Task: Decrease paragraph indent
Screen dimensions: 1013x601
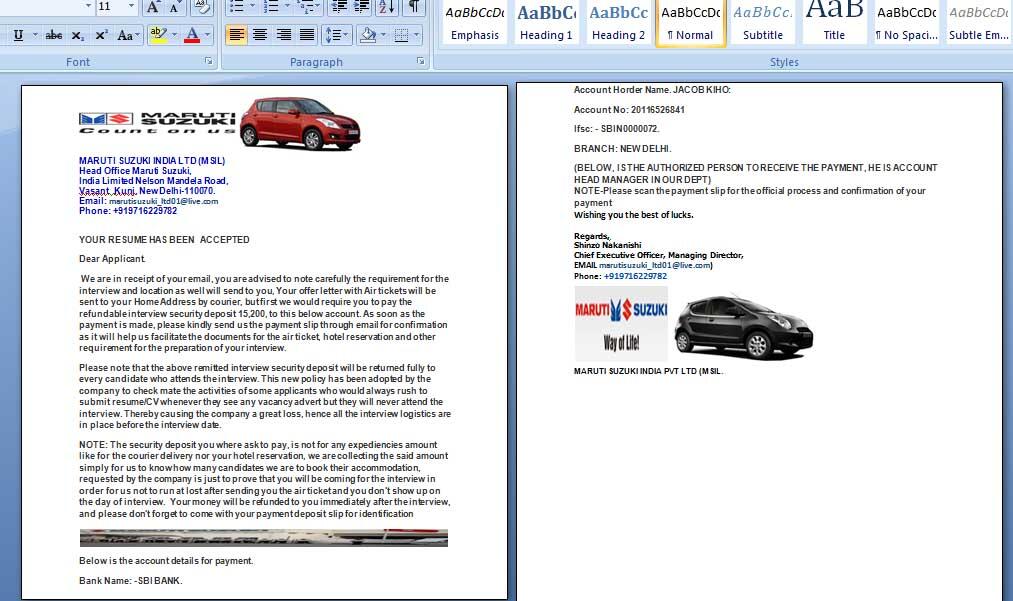Action: pyautogui.click(x=339, y=8)
